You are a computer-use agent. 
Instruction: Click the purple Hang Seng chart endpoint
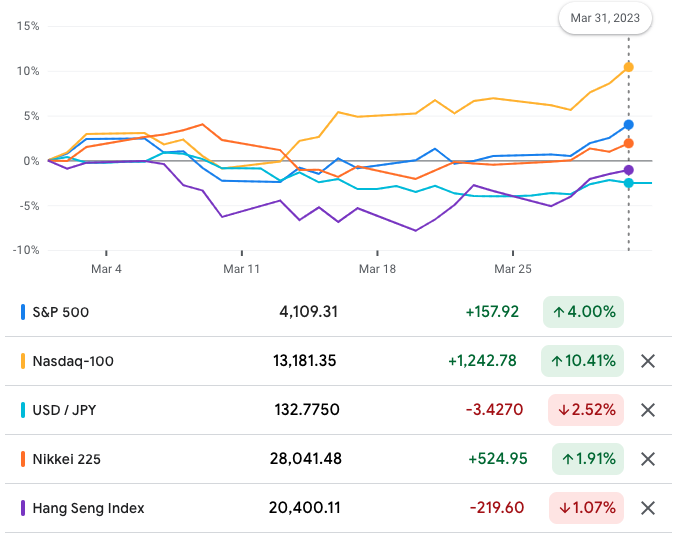(628, 170)
